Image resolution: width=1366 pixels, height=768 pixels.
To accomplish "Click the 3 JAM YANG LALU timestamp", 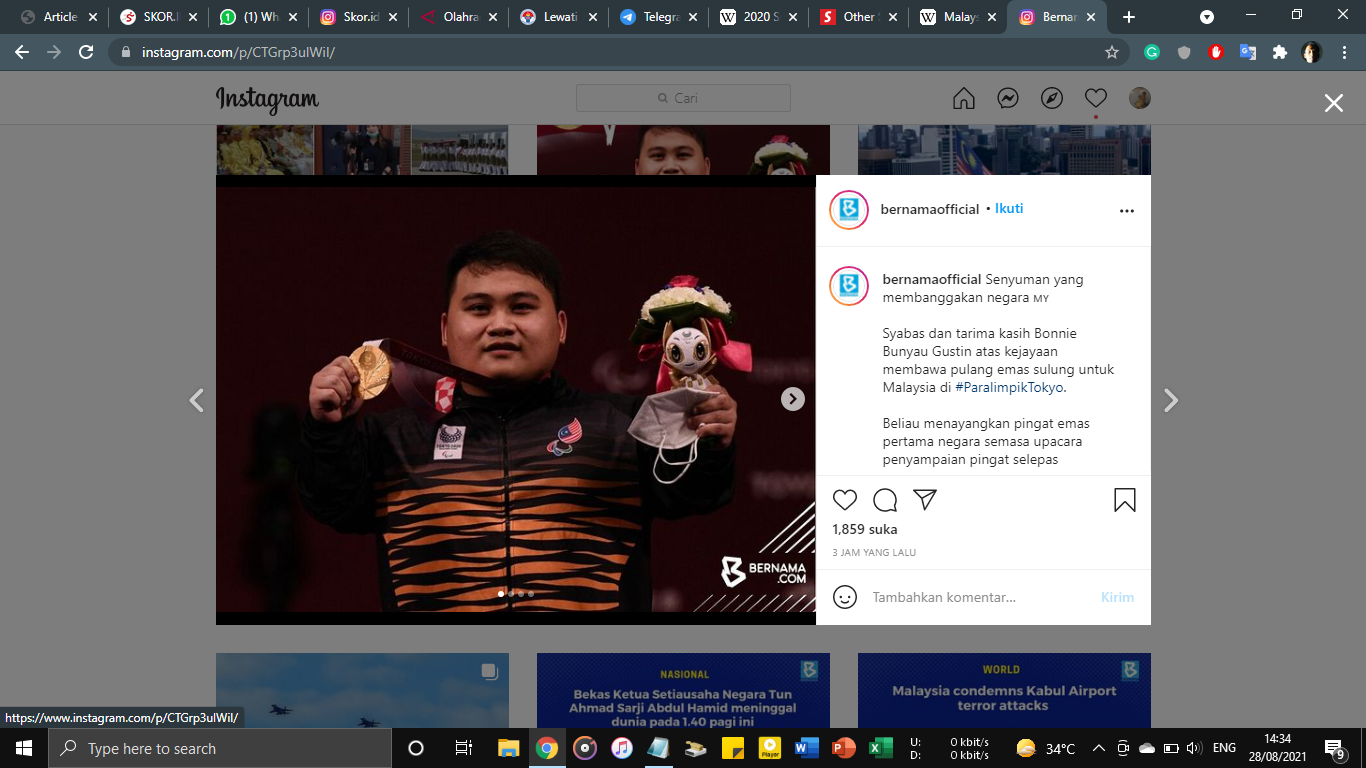I will click(874, 552).
